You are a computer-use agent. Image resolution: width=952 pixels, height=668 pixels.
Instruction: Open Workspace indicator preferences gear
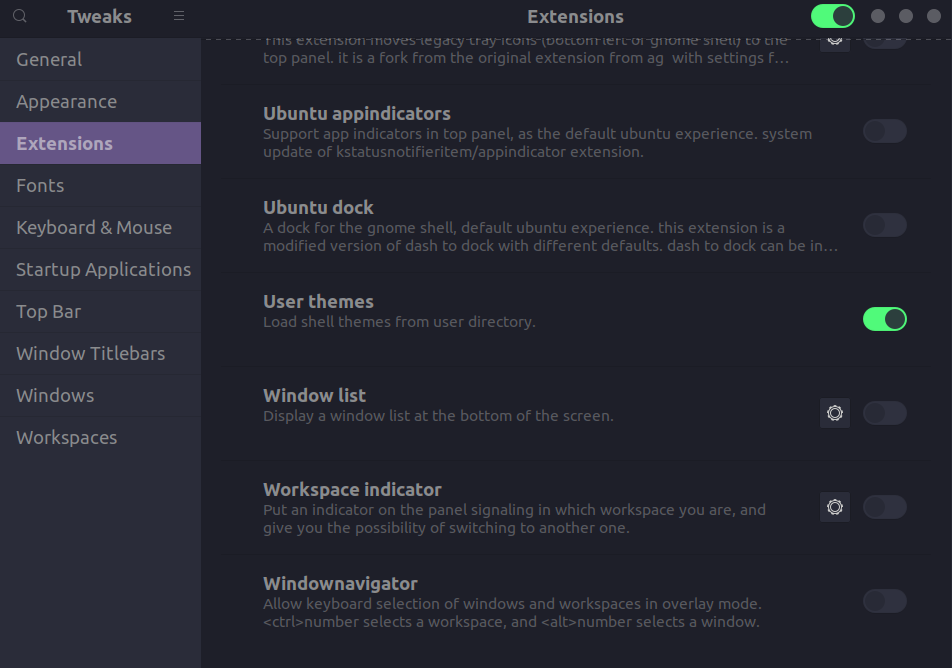(x=834, y=506)
